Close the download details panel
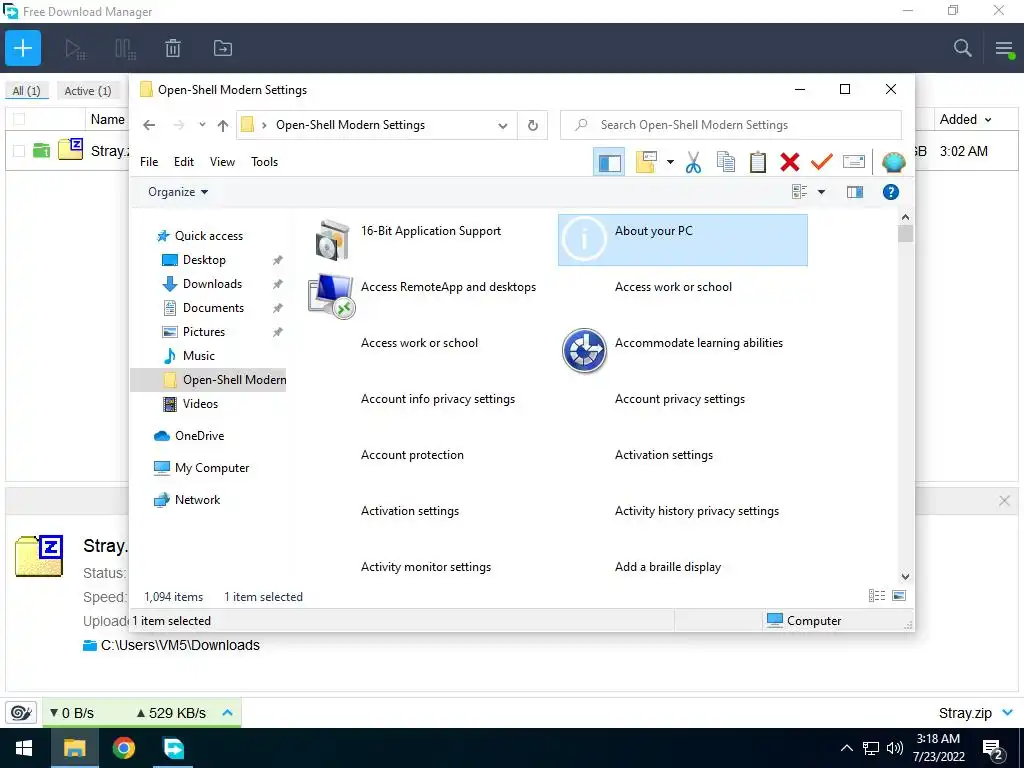Viewport: 1024px width, 768px height. (1004, 501)
